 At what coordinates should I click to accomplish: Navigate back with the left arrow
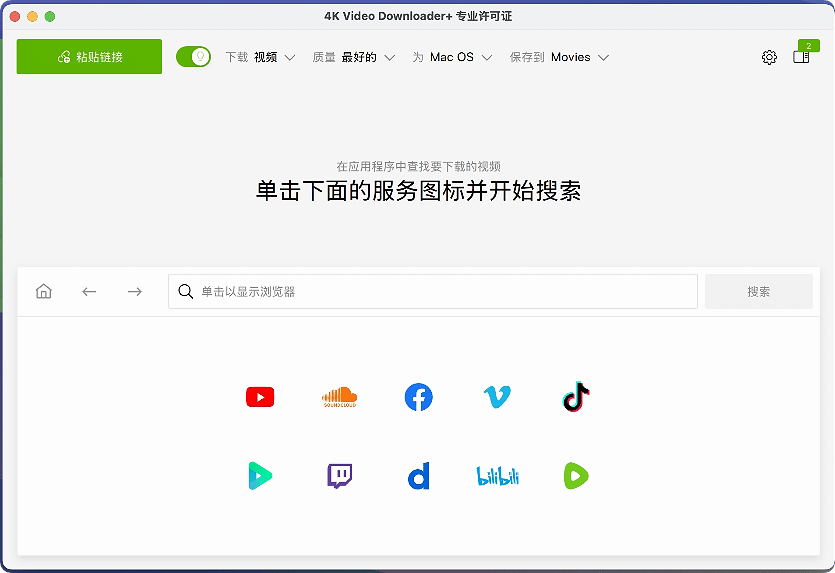[x=89, y=291]
